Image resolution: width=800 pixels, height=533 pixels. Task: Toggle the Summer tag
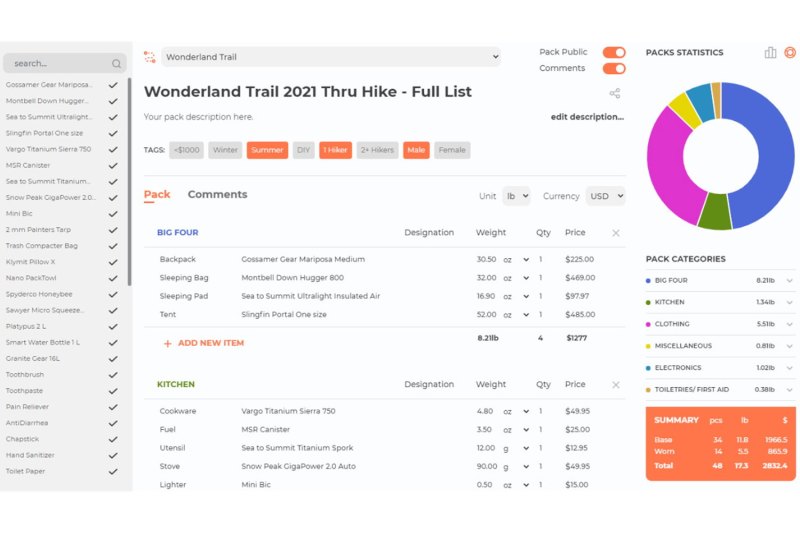tap(267, 150)
